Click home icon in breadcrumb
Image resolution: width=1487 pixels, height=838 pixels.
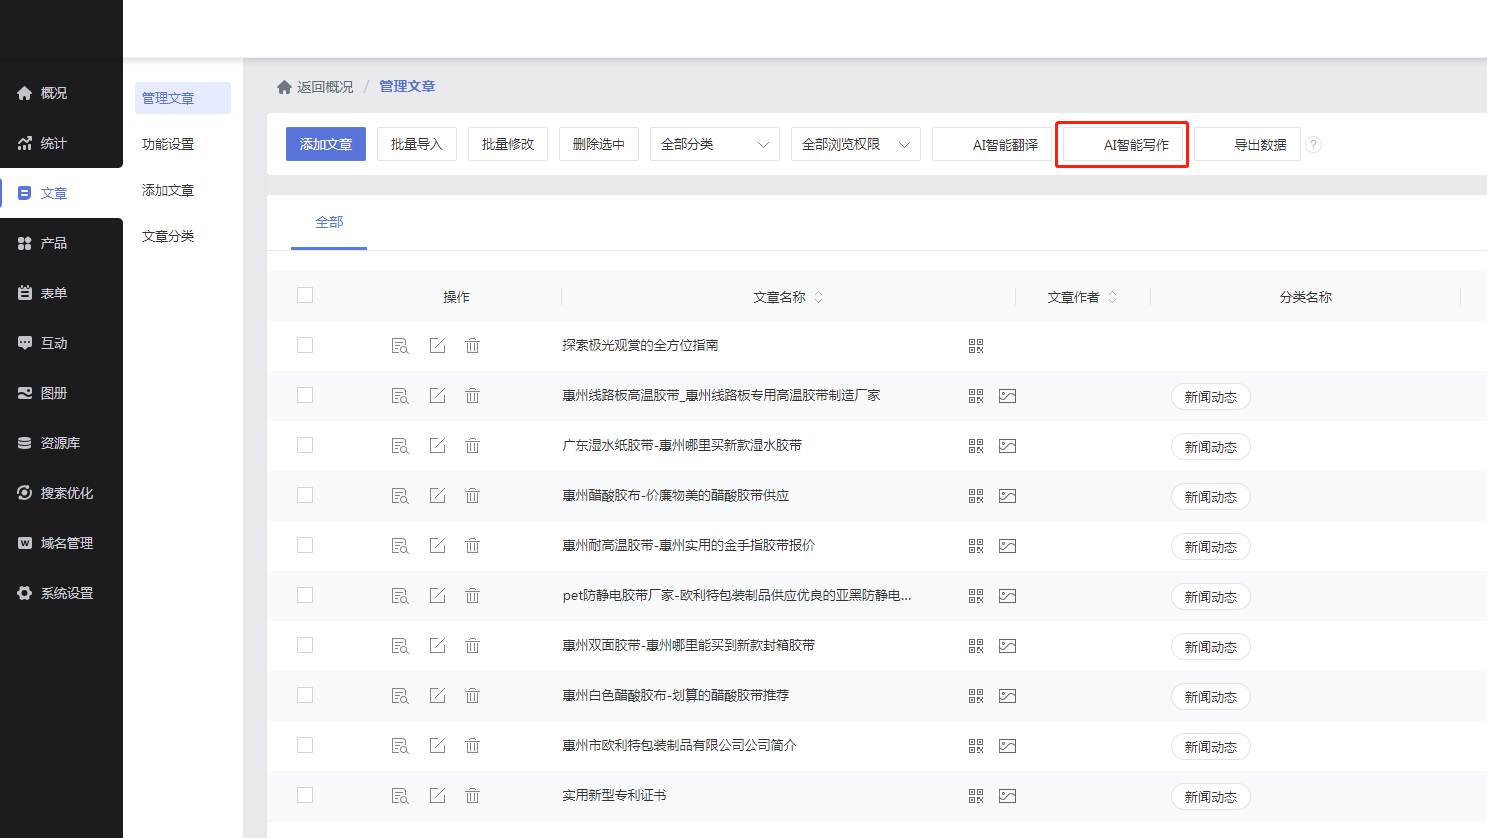click(284, 87)
